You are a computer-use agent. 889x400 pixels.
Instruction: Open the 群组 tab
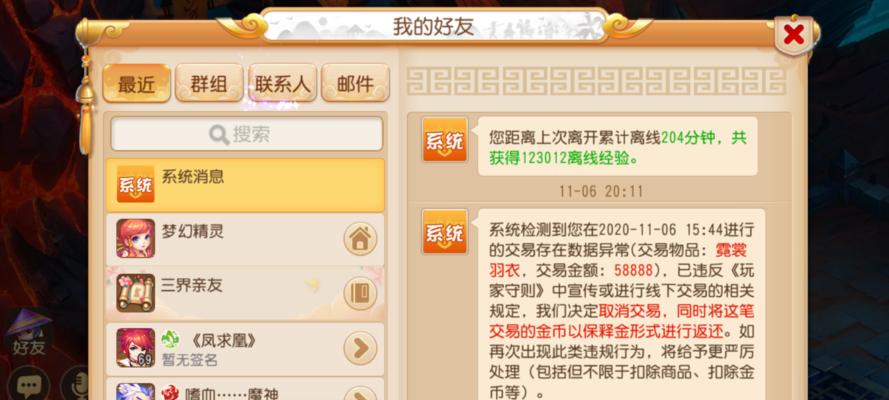coord(209,83)
